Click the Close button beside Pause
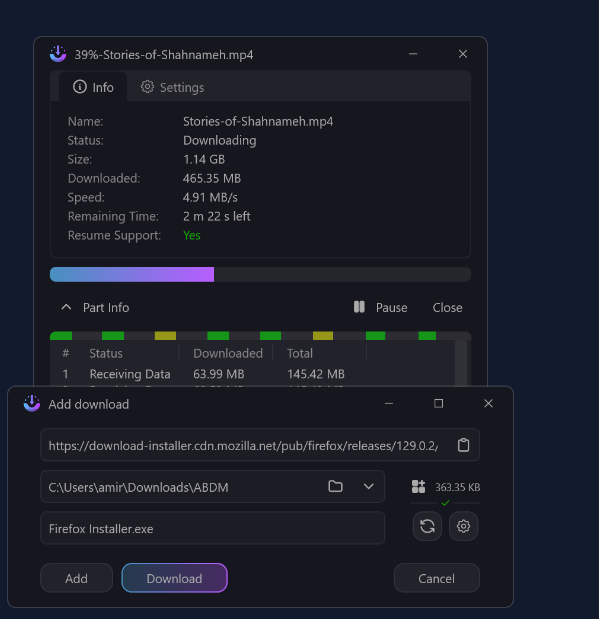Viewport: 599px width, 619px height. click(447, 308)
